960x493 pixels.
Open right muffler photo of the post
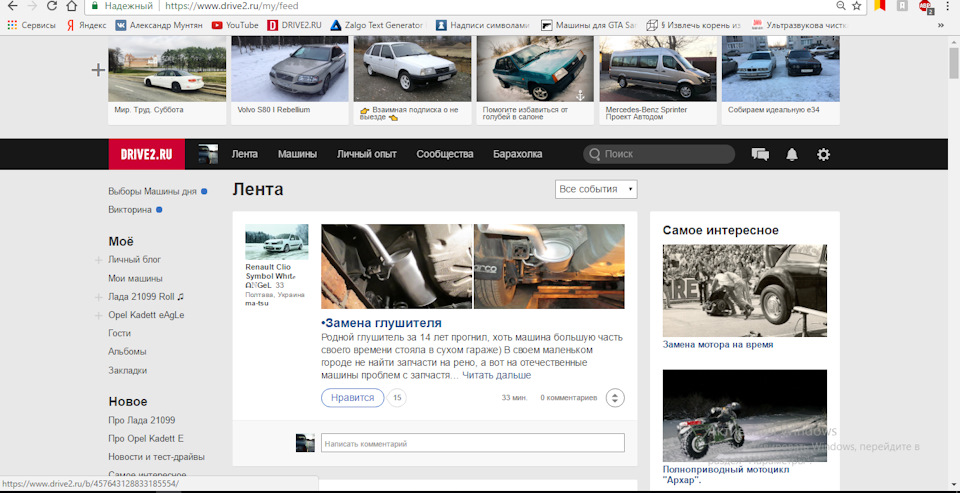coord(549,266)
